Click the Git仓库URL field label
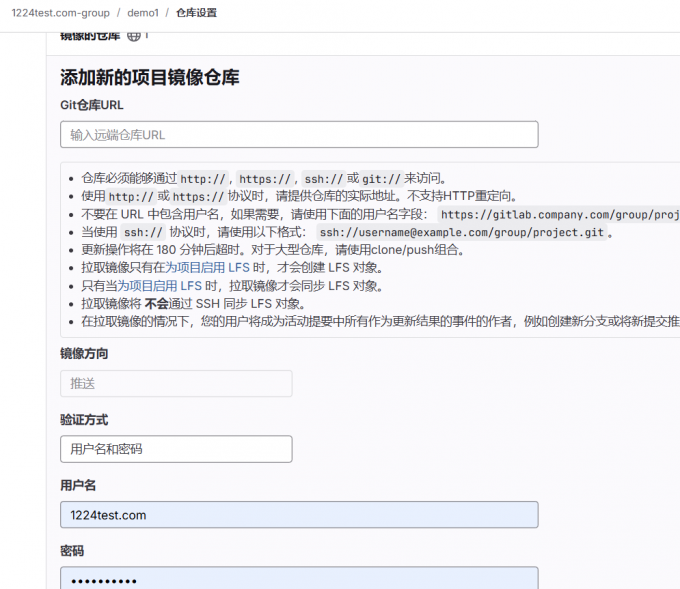 92,105
